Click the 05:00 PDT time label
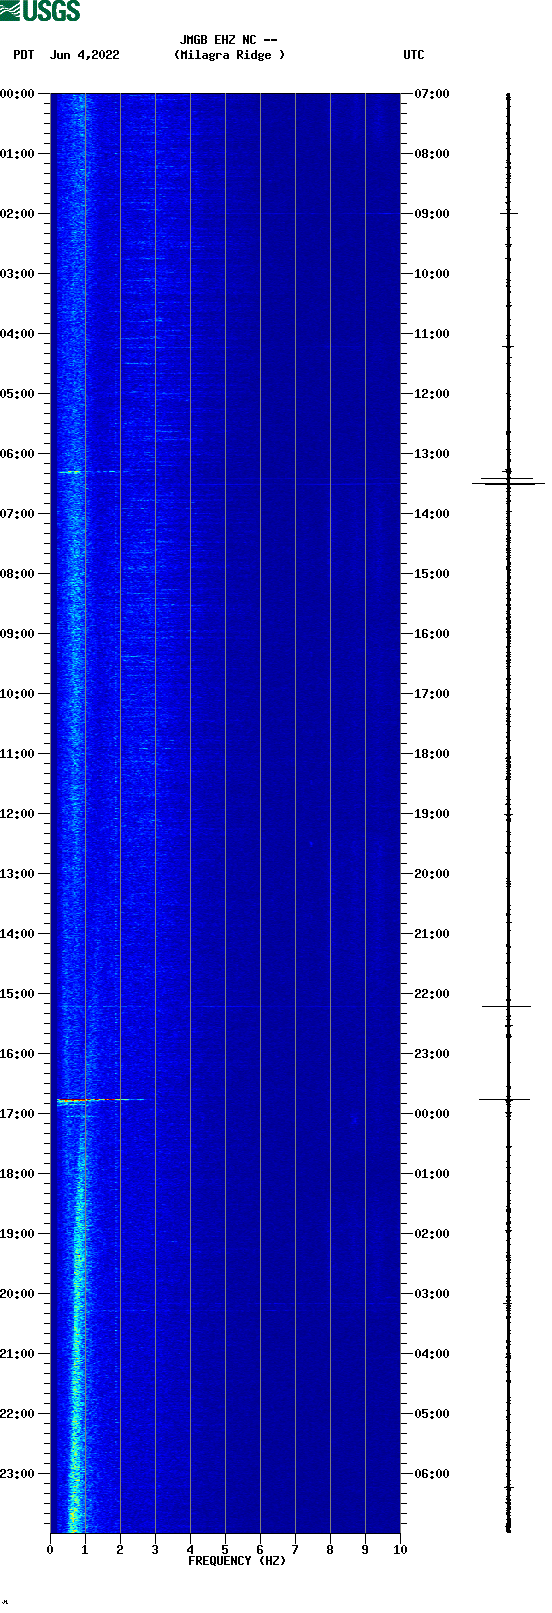The image size is (552, 1613). pos(18,394)
